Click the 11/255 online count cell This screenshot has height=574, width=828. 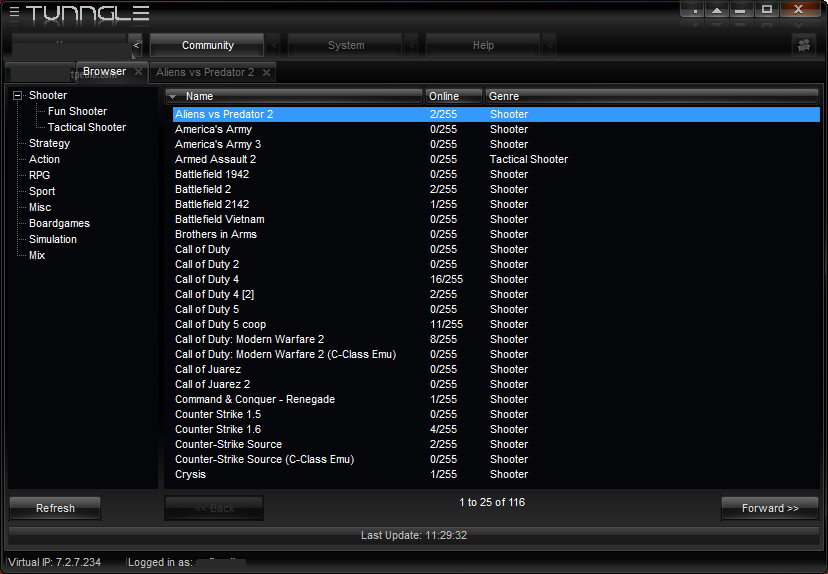(x=446, y=324)
